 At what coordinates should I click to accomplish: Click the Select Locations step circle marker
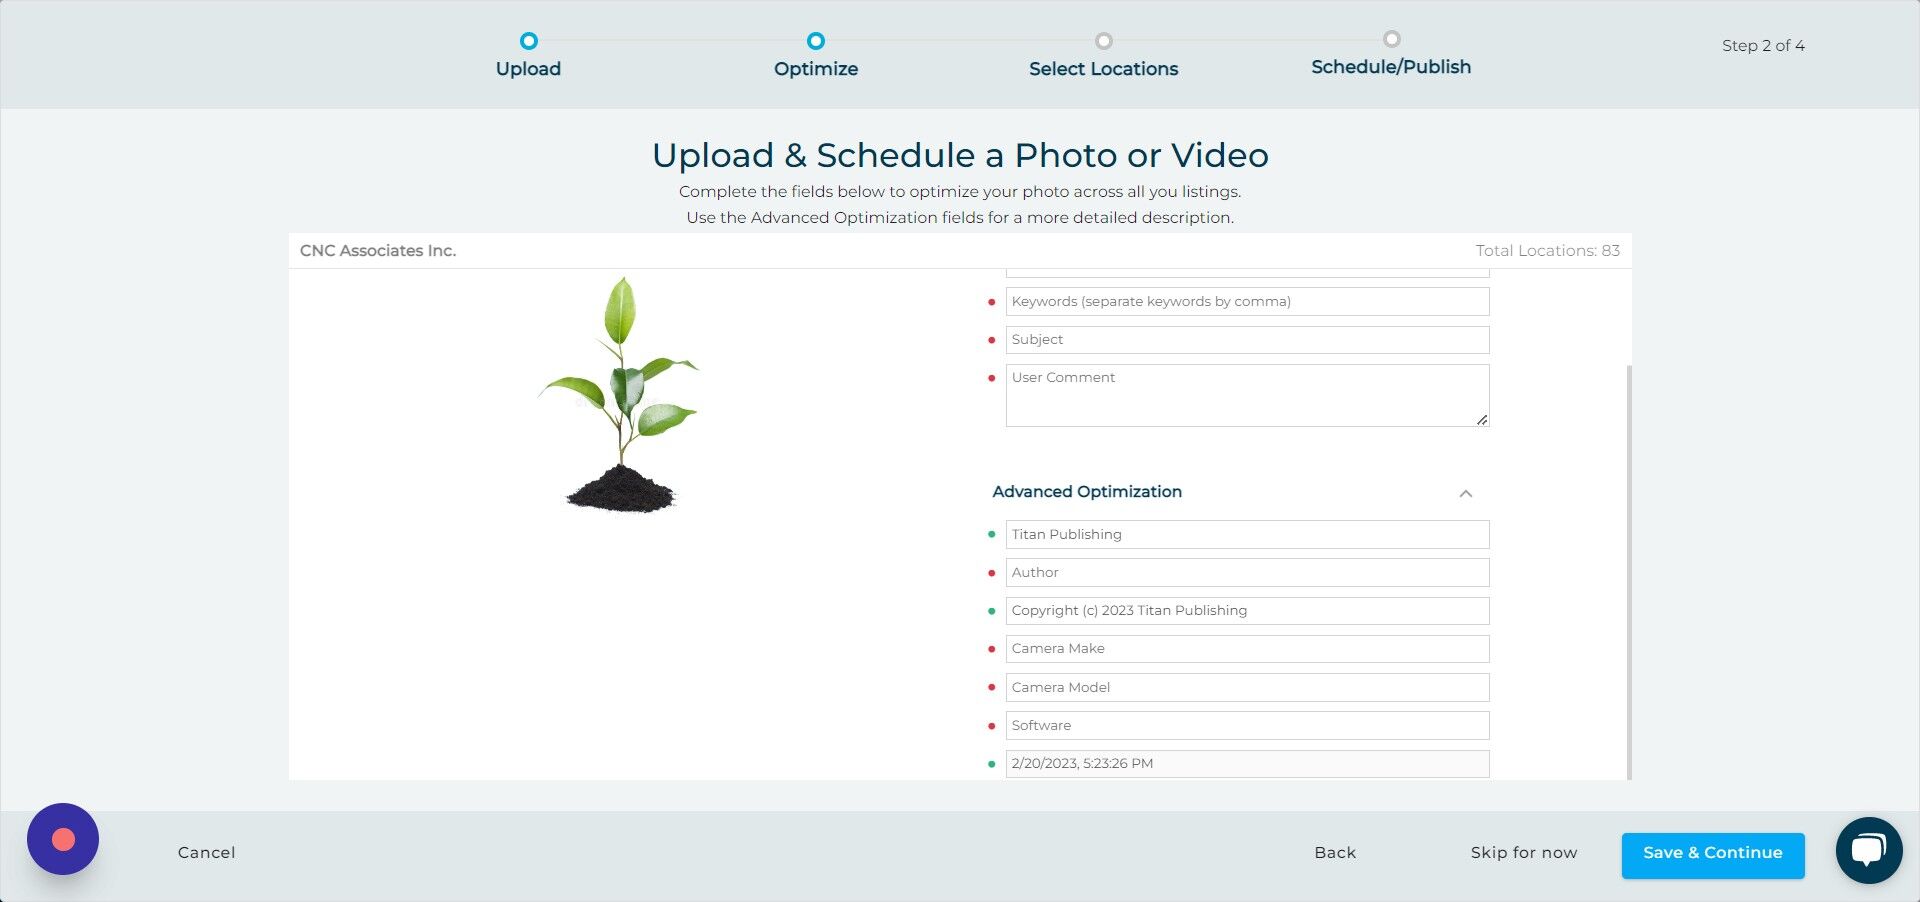tap(1103, 41)
